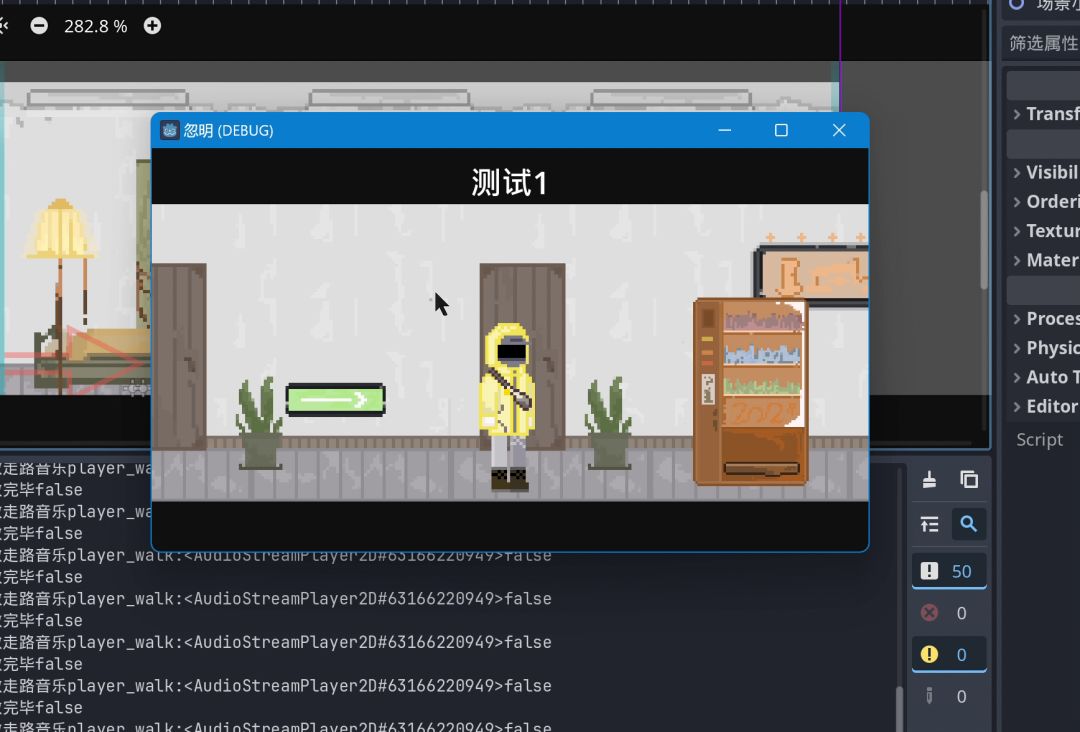
Task: Click the Godot icon in game window title
Action: tap(169, 130)
